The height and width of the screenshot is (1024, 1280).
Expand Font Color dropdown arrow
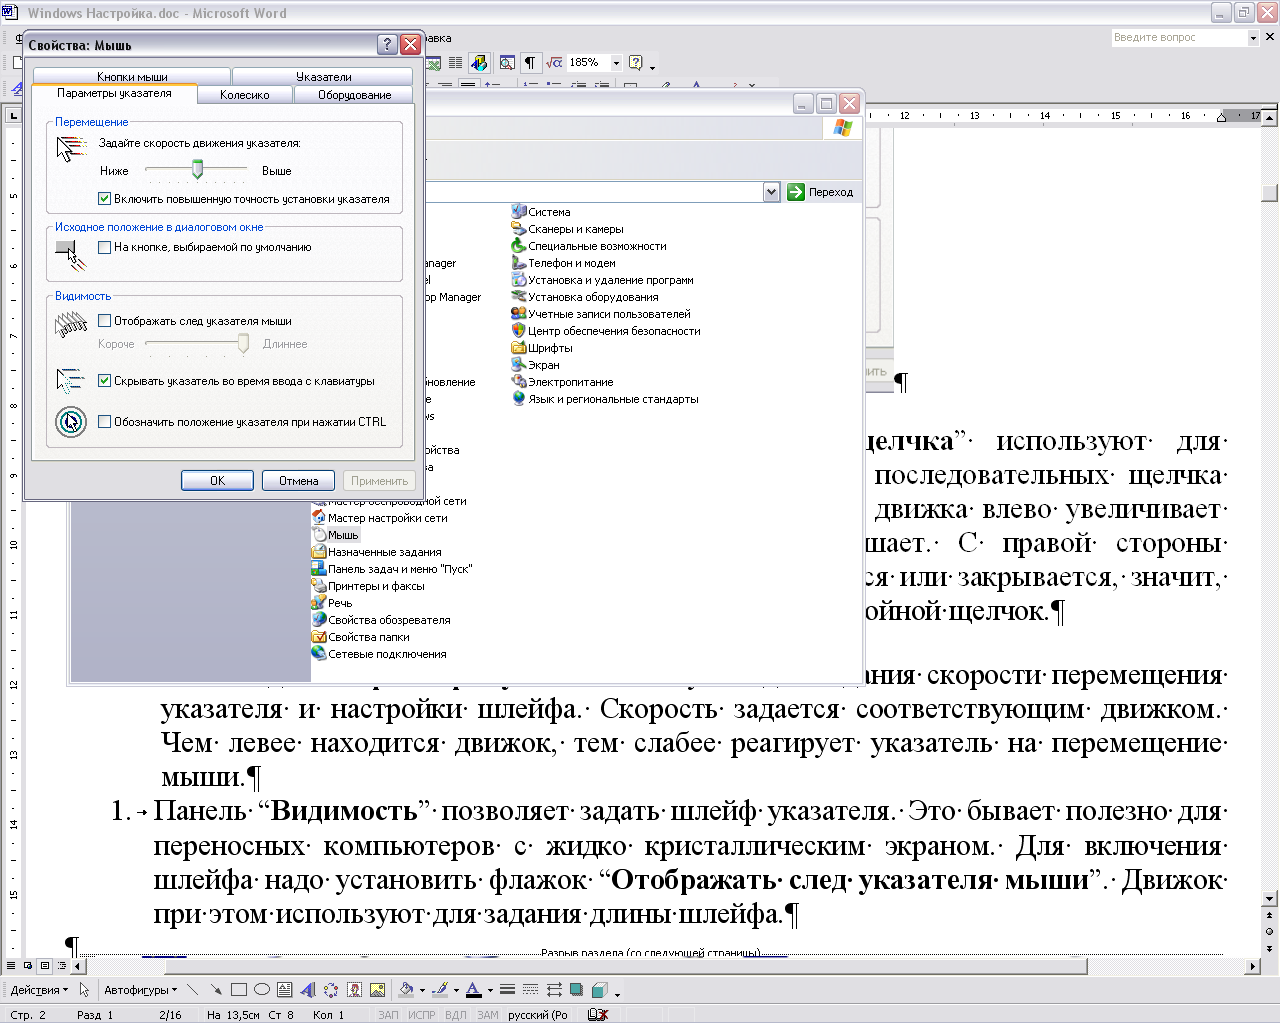click(491, 990)
